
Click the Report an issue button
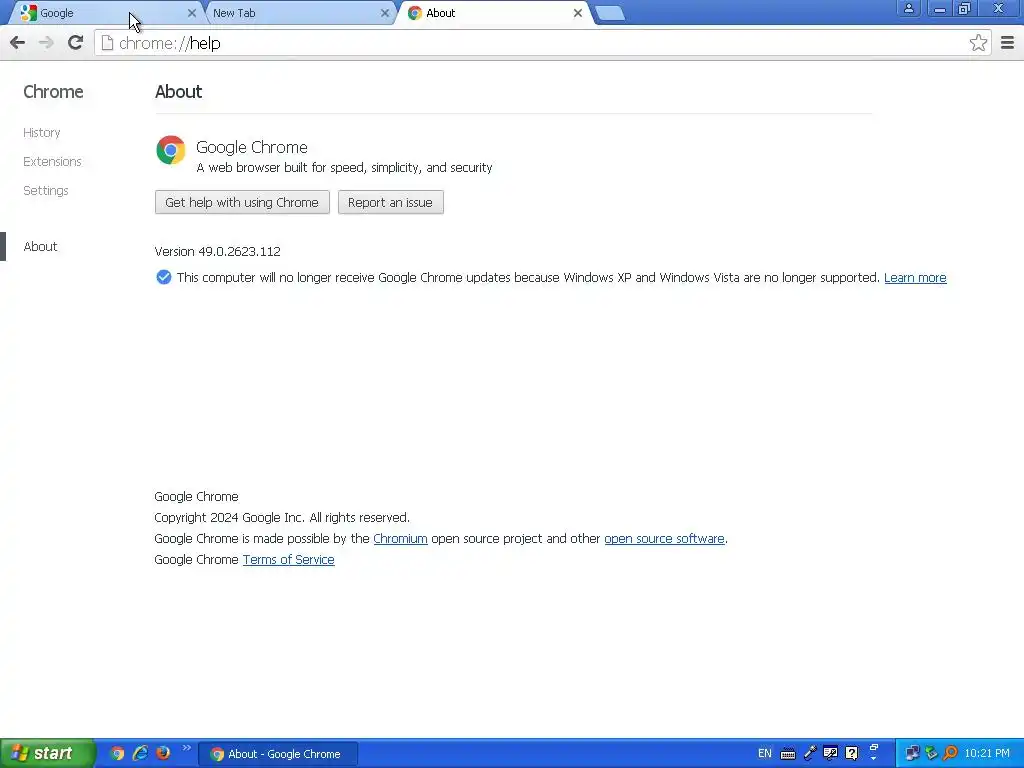click(391, 202)
